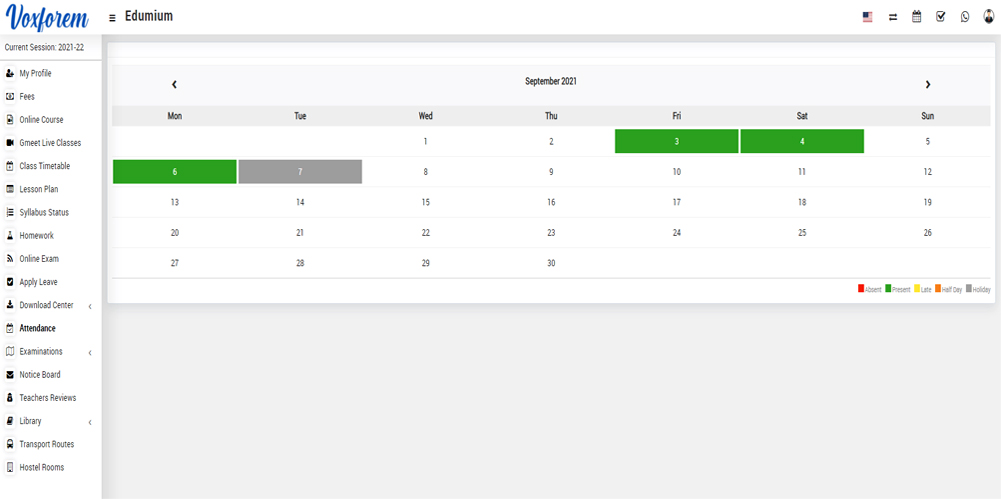1001x499 pixels.
Task: Click the green Present legend swatch
Action: point(888,289)
